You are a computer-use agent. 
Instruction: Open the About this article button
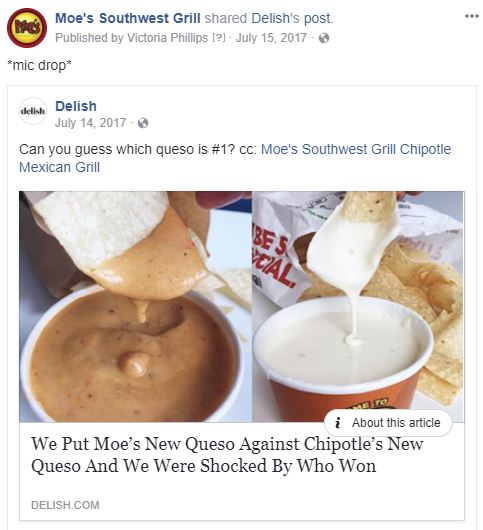pyautogui.click(x=388, y=423)
